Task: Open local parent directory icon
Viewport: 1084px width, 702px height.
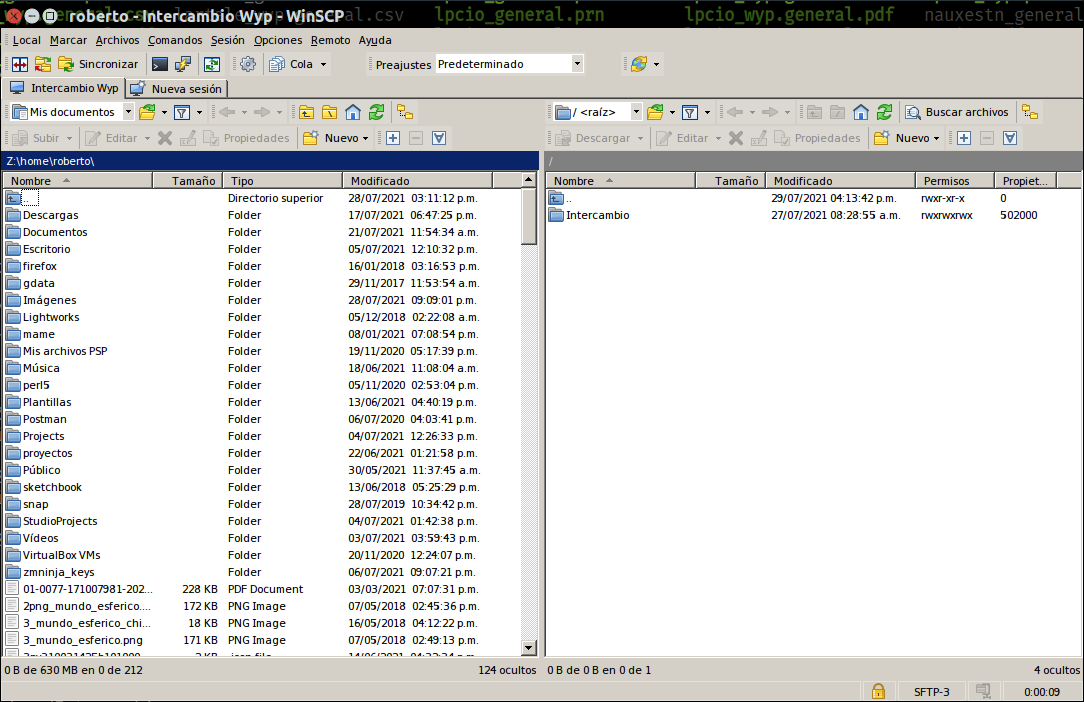Action: [x=306, y=112]
